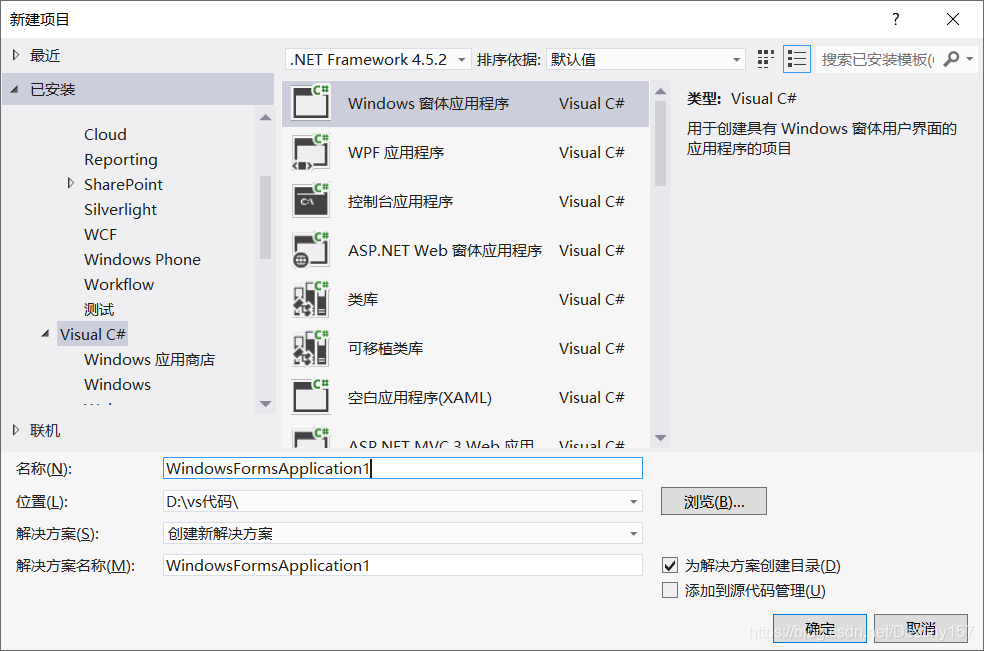Click the category tree scroll-down arrow
This screenshot has height=651, width=984.
click(x=265, y=404)
